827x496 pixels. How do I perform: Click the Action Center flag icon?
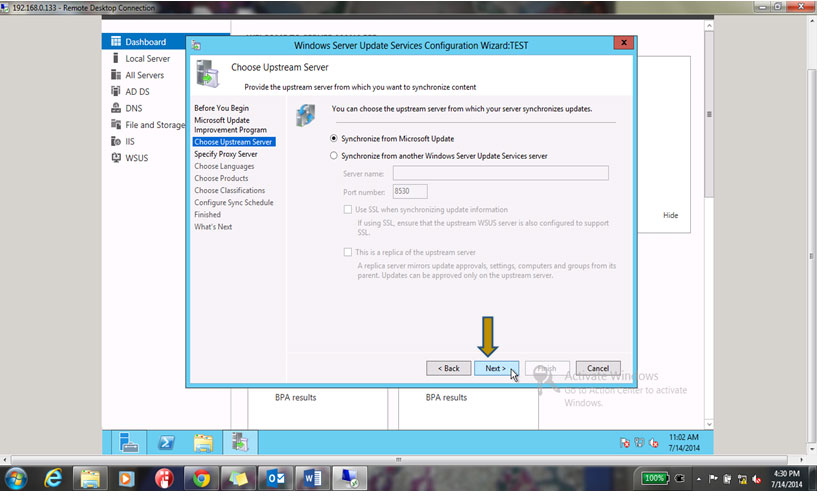(714, 479)
